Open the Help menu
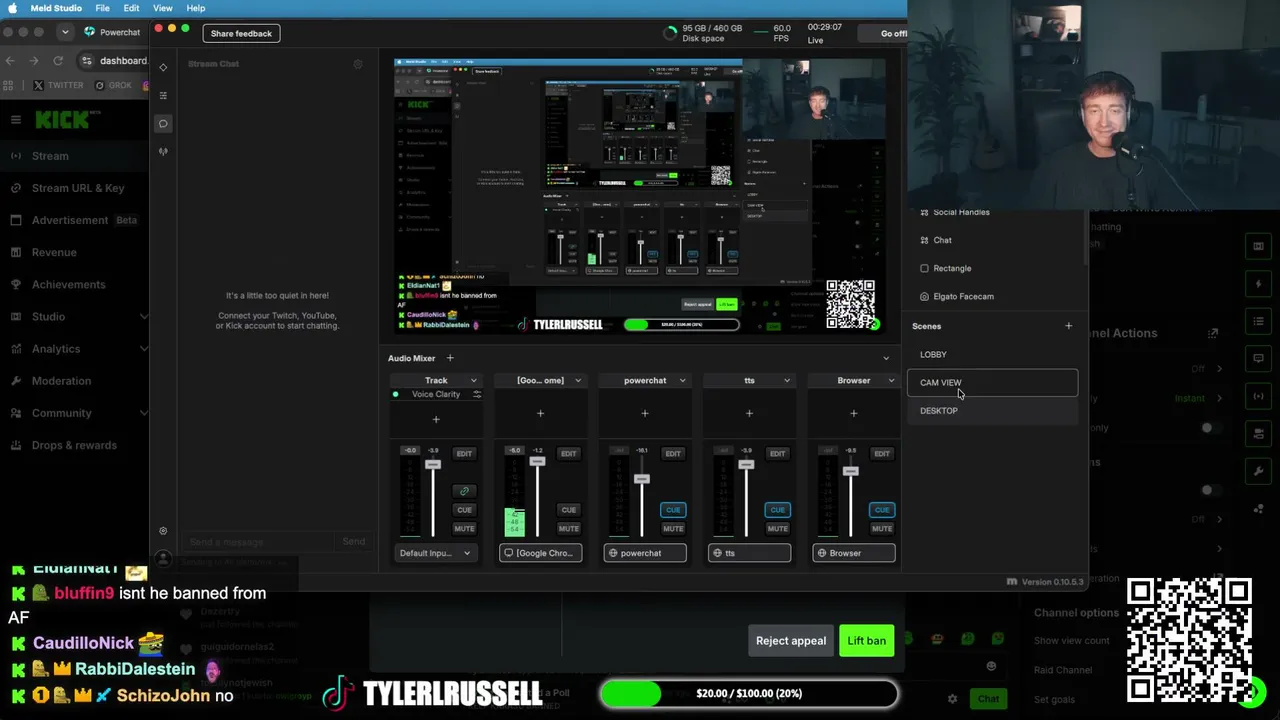The height and width of the screenshot is (720, 1280). pos(196,8)
